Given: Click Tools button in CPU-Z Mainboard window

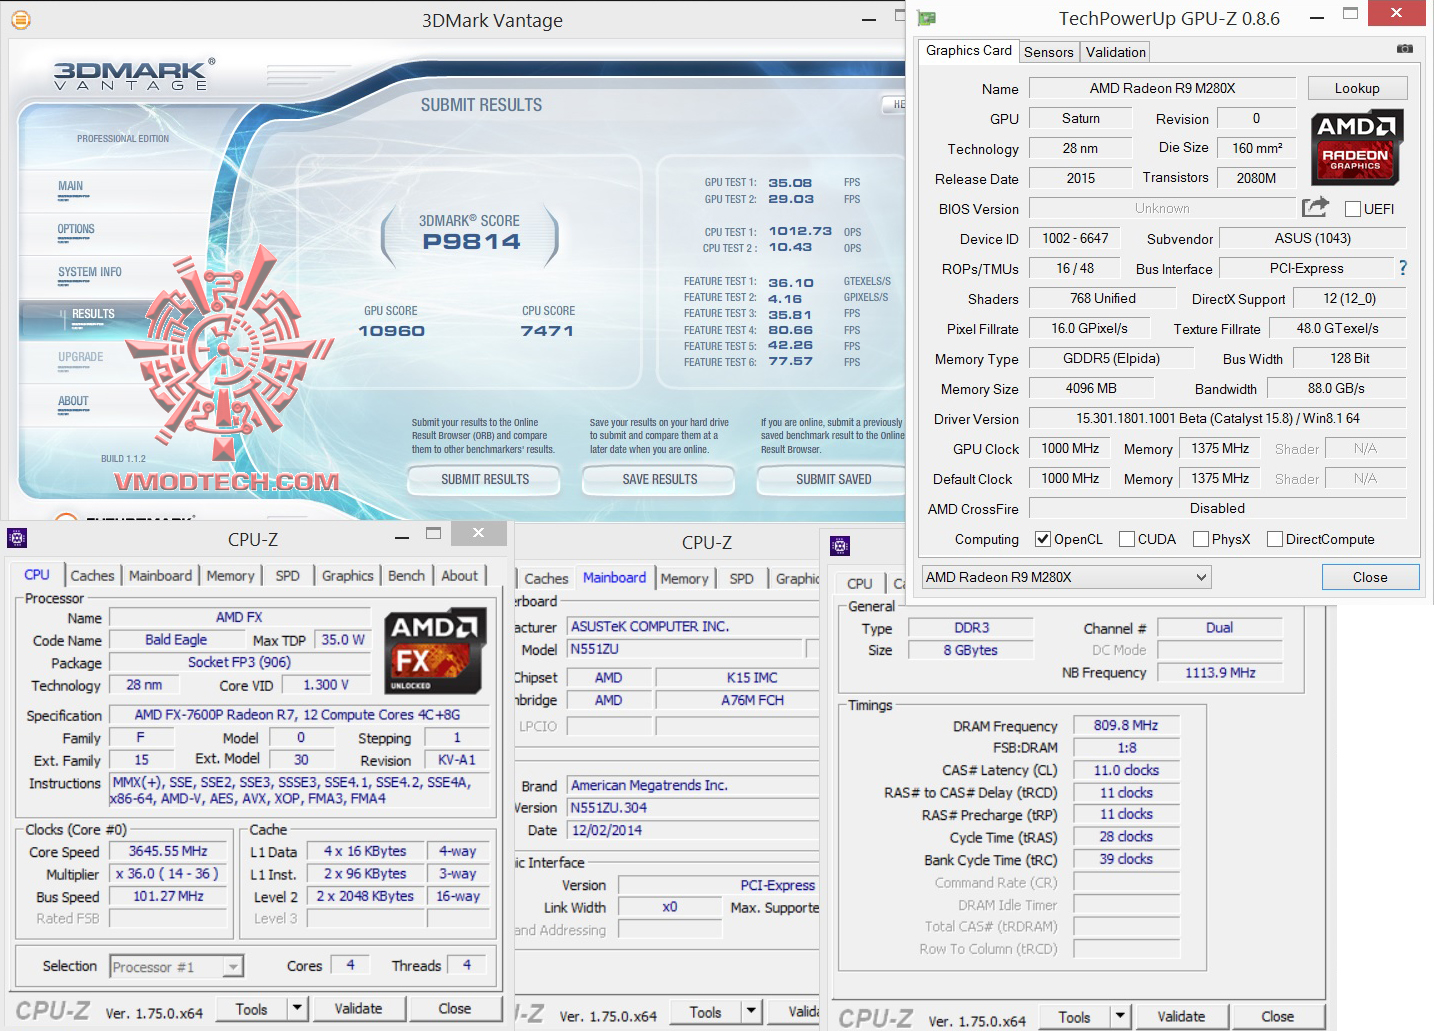Looking at the screenshot, I should pos(705,1012).
